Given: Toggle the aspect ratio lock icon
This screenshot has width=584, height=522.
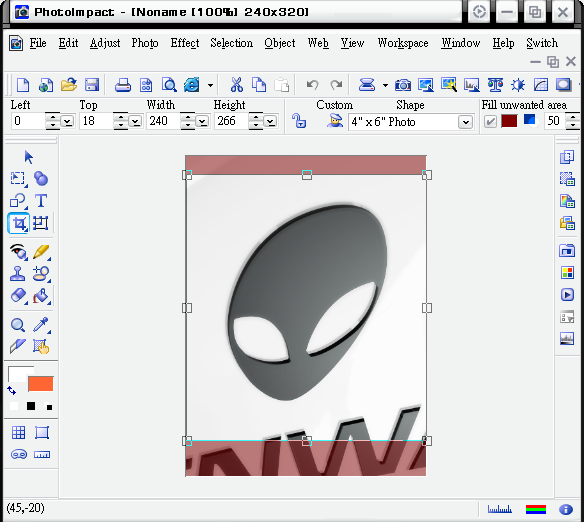Looking at the screenshot, I should [299, 121].
